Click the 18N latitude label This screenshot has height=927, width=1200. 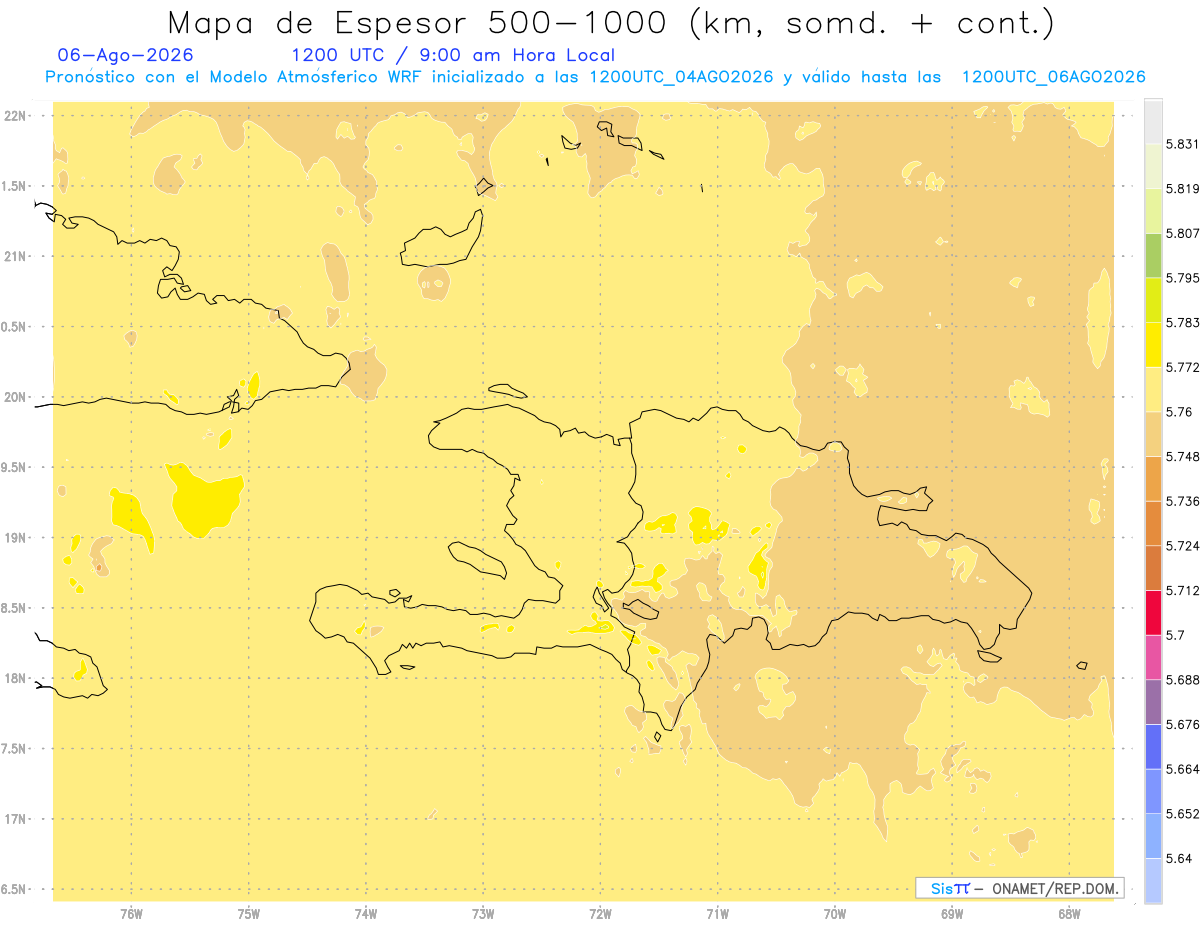point(15,678)
